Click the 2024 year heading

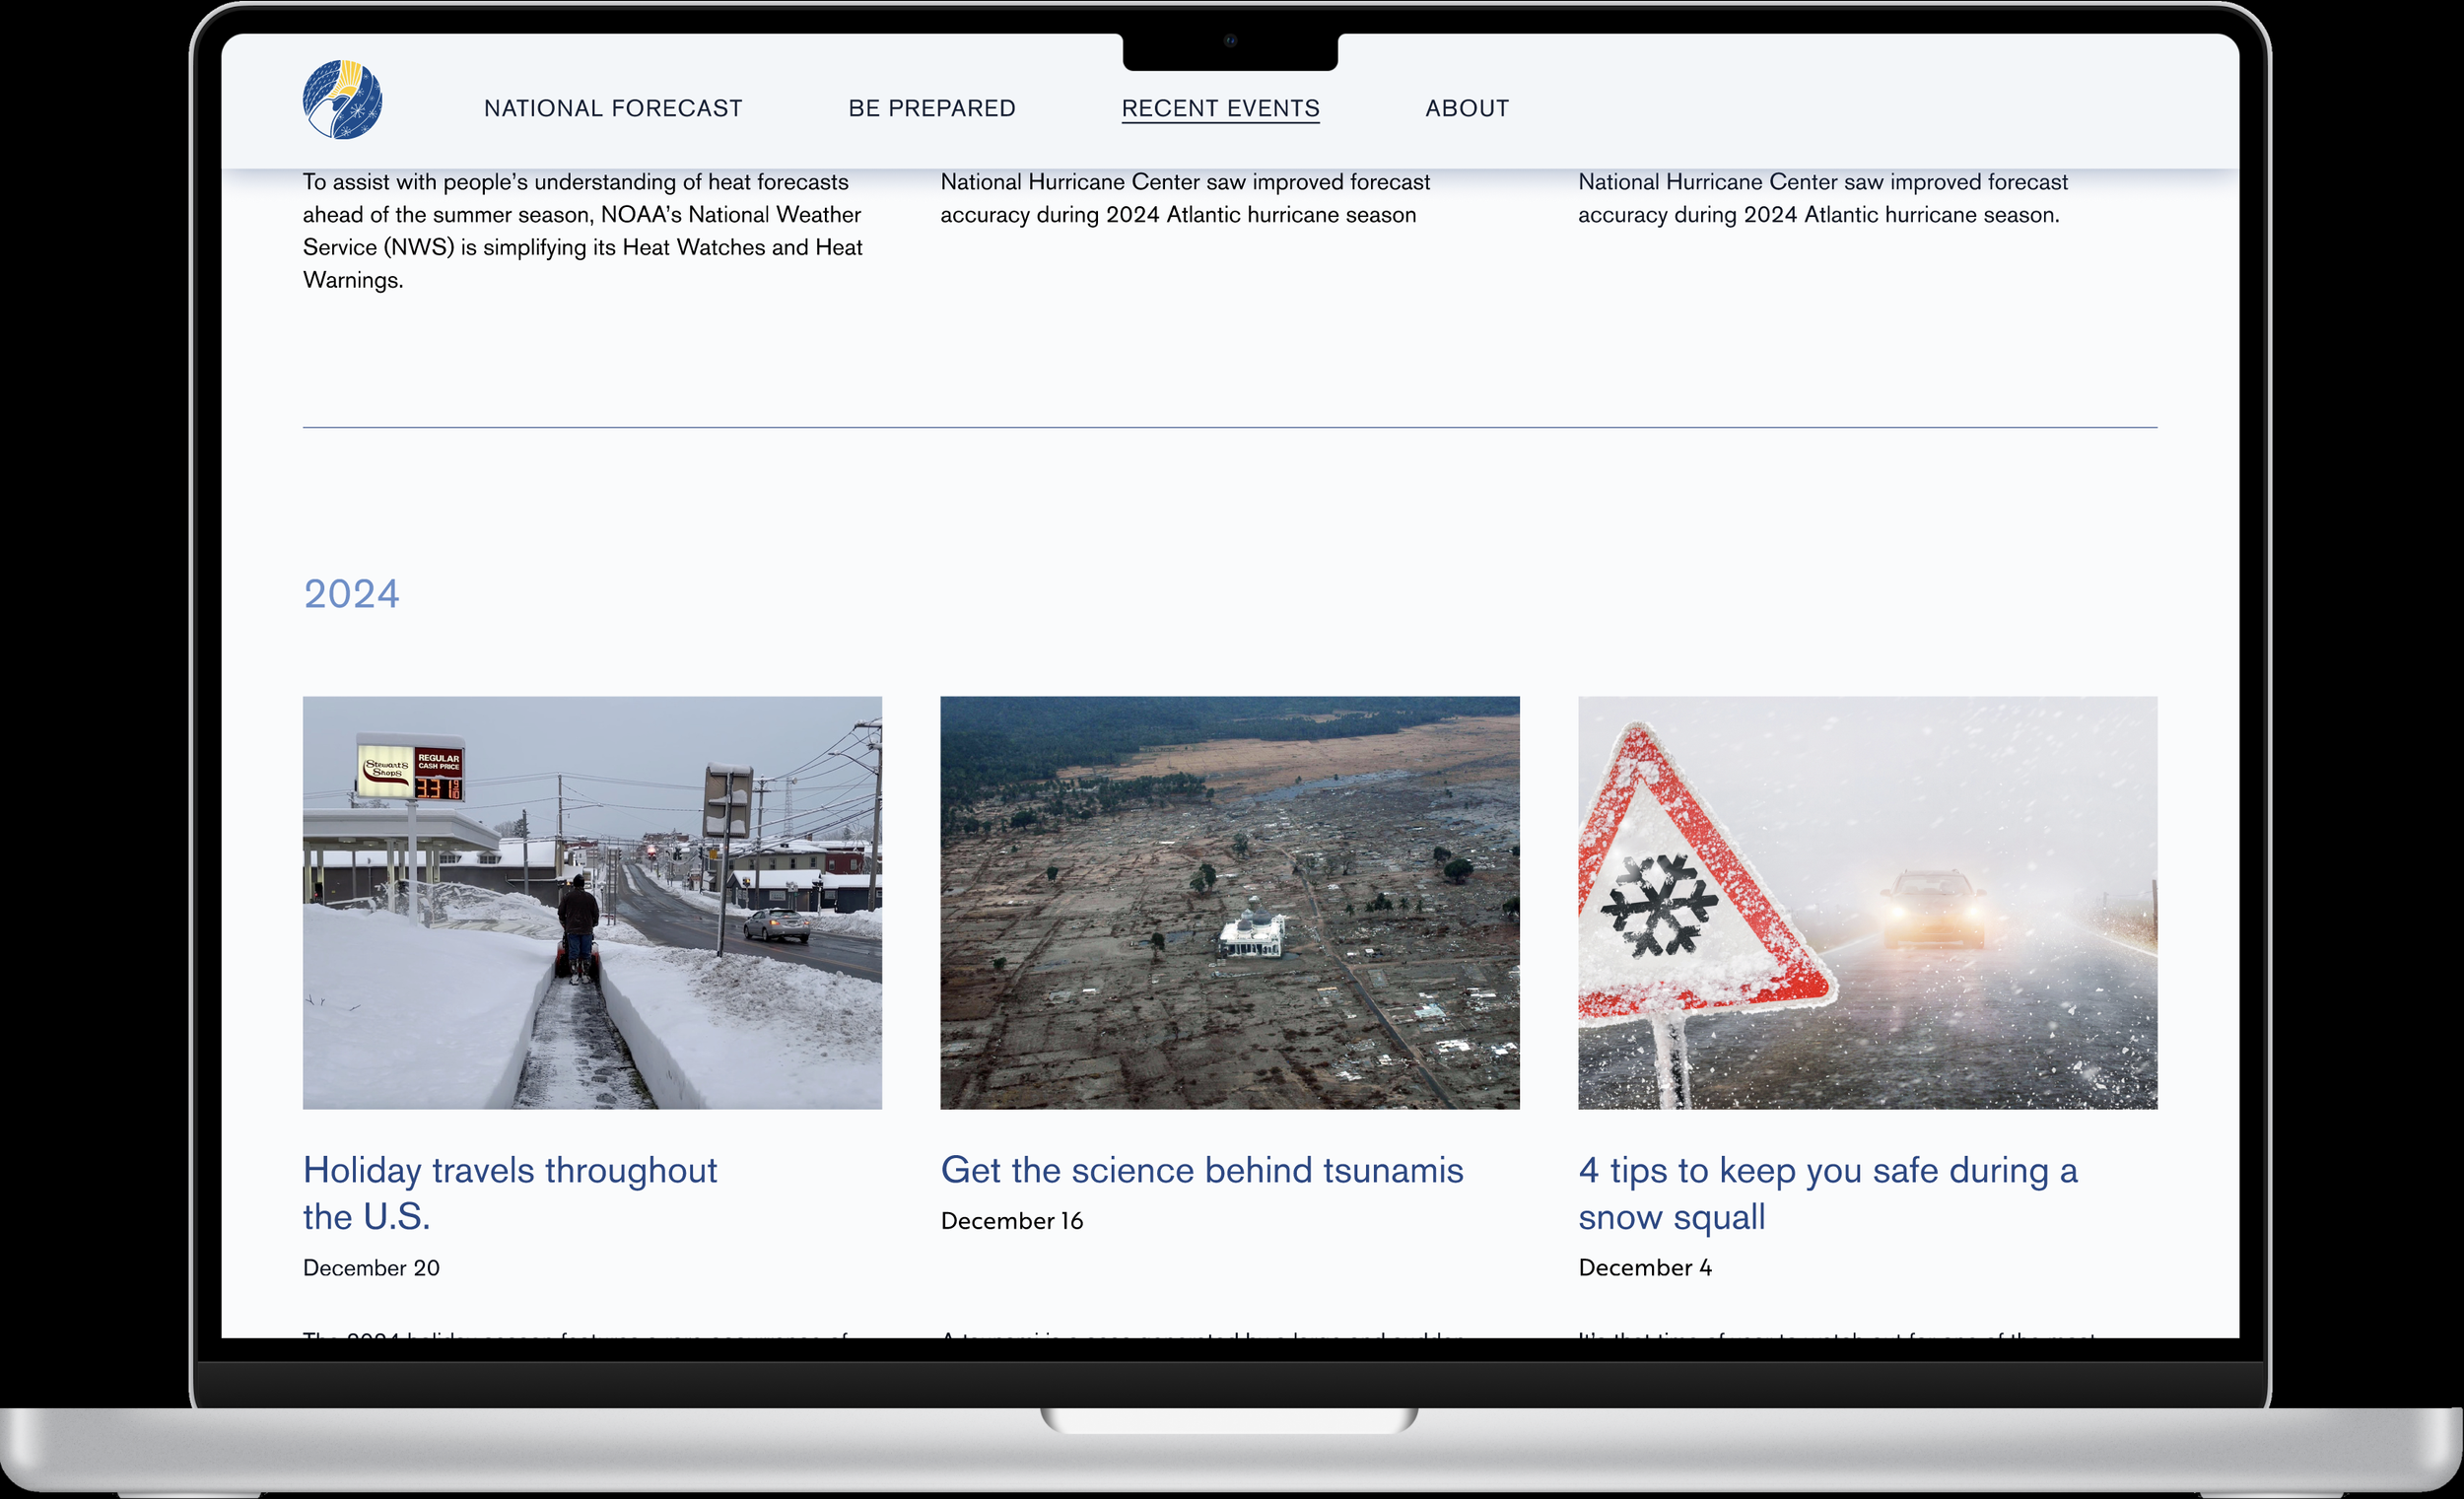pos(351,594)
